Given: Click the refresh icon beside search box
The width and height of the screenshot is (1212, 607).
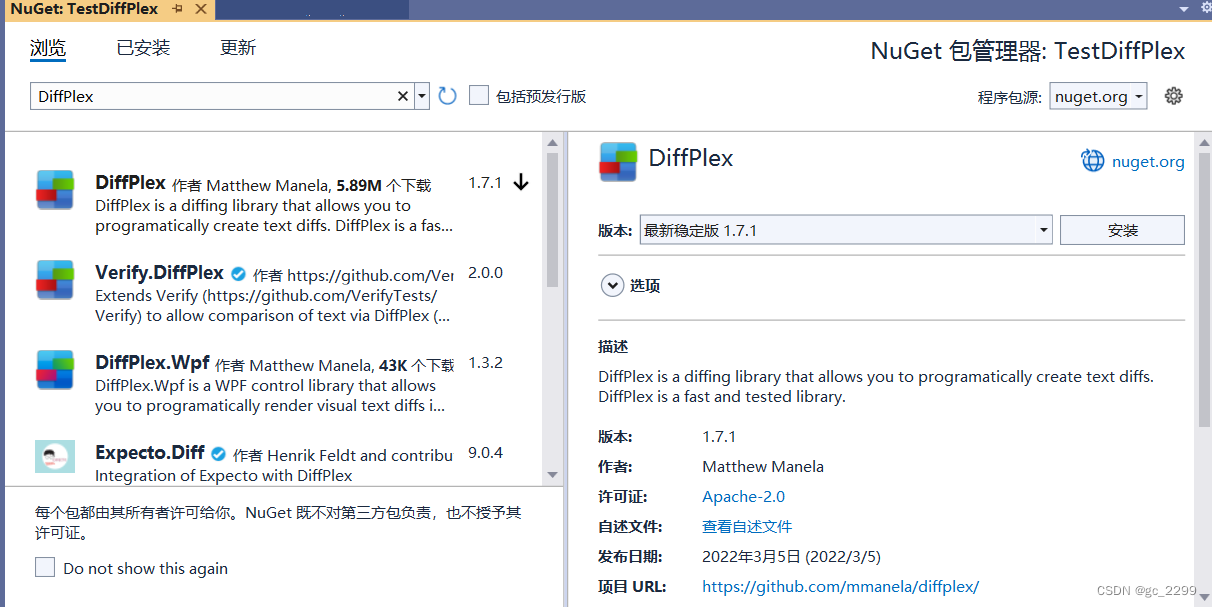Looking at the screenshot, I should click(x=447, y=96).
